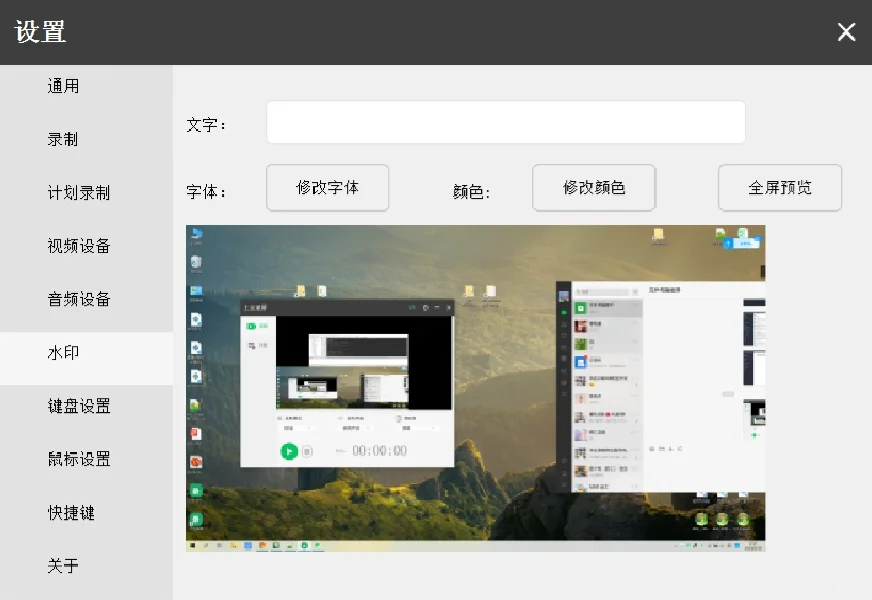Click the 文字 watermark text input field
This screenshot has width=872, height=600.
pyautogui.click(x=505, y=122)
